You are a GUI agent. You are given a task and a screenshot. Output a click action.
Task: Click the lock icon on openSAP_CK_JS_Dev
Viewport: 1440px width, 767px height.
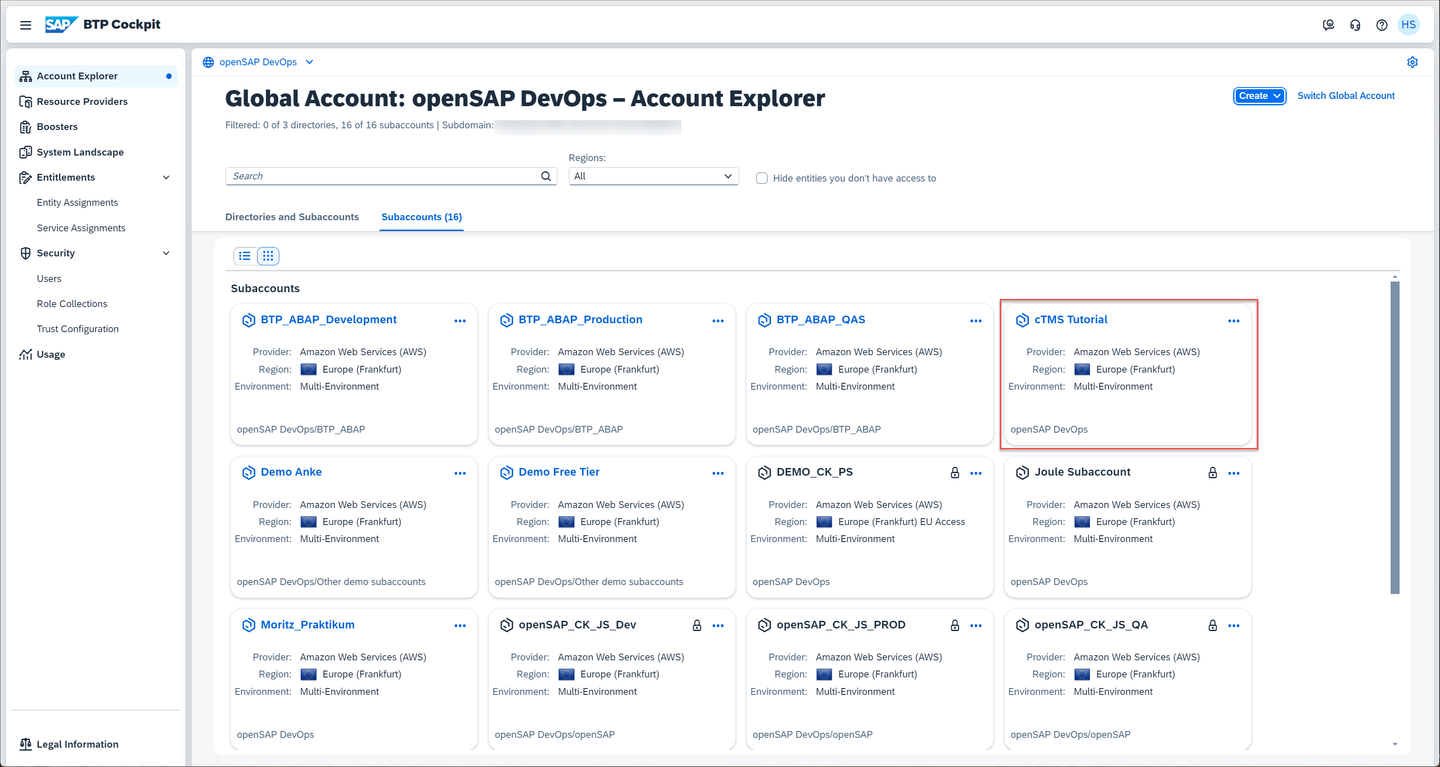pyautogui.click(x=697, y=626)
